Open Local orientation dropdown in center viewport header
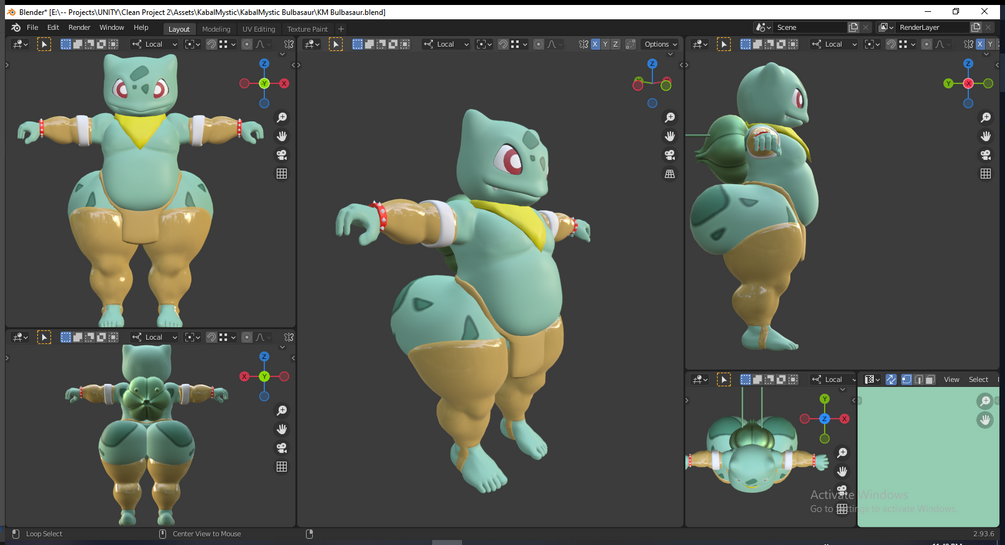The image size is (1005, 545). tap(445, 44)
